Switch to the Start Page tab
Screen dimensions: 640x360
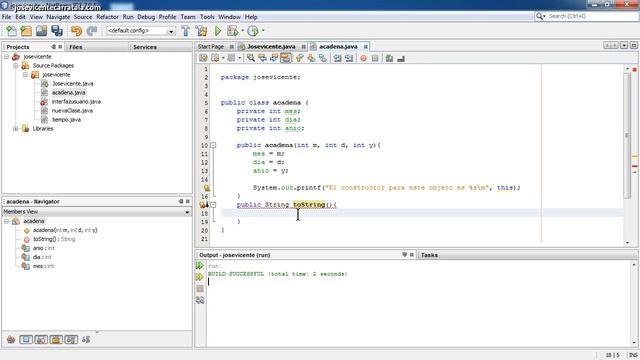tap(211, 47)
